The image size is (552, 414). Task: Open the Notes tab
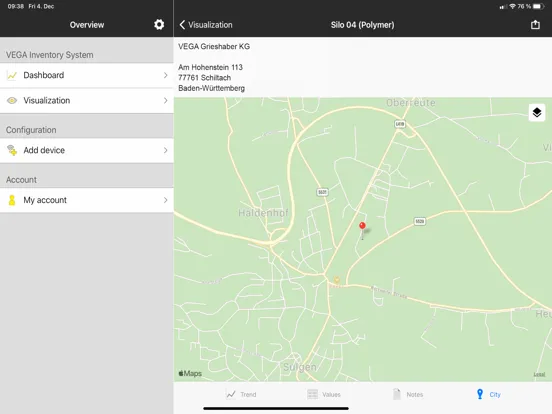(x=408, y=394)
